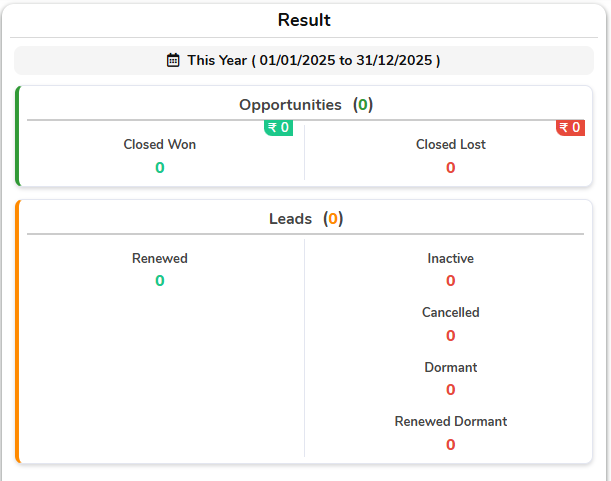Open the Closed Won count value
Image resolution: width=611 pixels, height=481 pixels.
[x=160, y=168]
